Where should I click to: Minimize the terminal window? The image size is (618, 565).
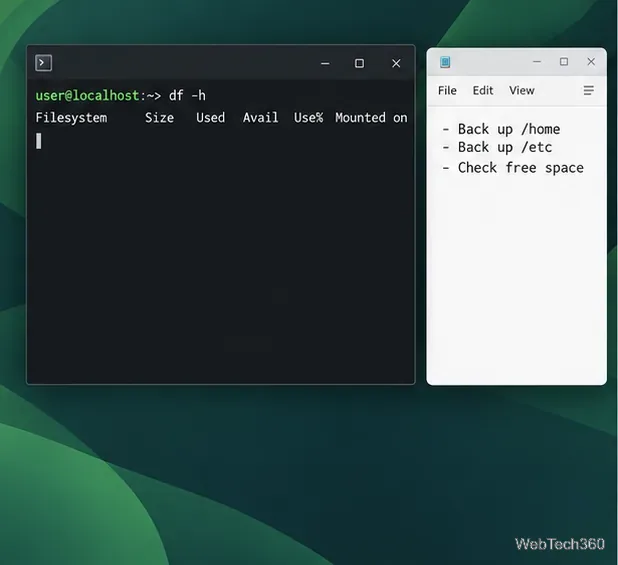[x=325, y=63]
